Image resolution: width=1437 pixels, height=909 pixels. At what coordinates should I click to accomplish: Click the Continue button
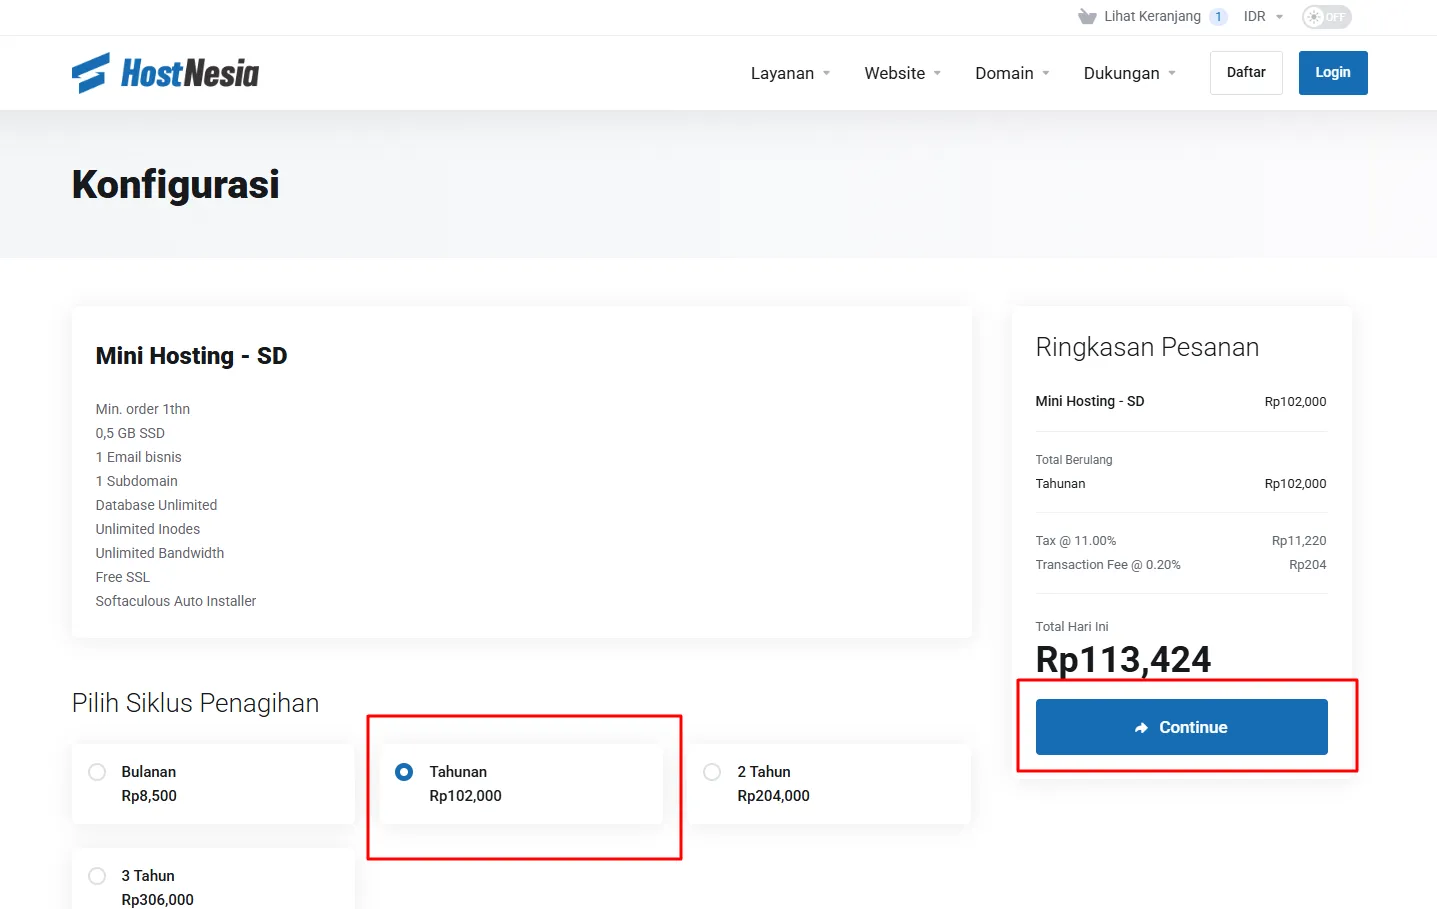coord(1181,727)
